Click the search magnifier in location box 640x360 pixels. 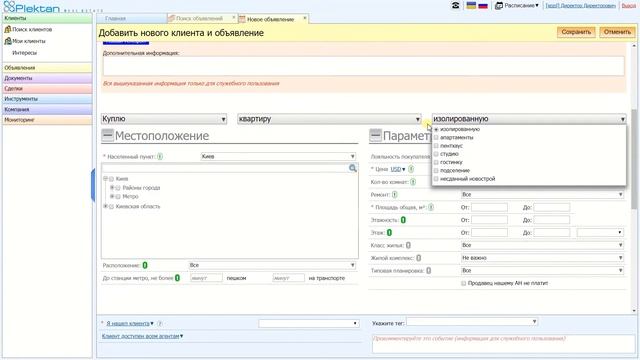[x=353, y=168]
